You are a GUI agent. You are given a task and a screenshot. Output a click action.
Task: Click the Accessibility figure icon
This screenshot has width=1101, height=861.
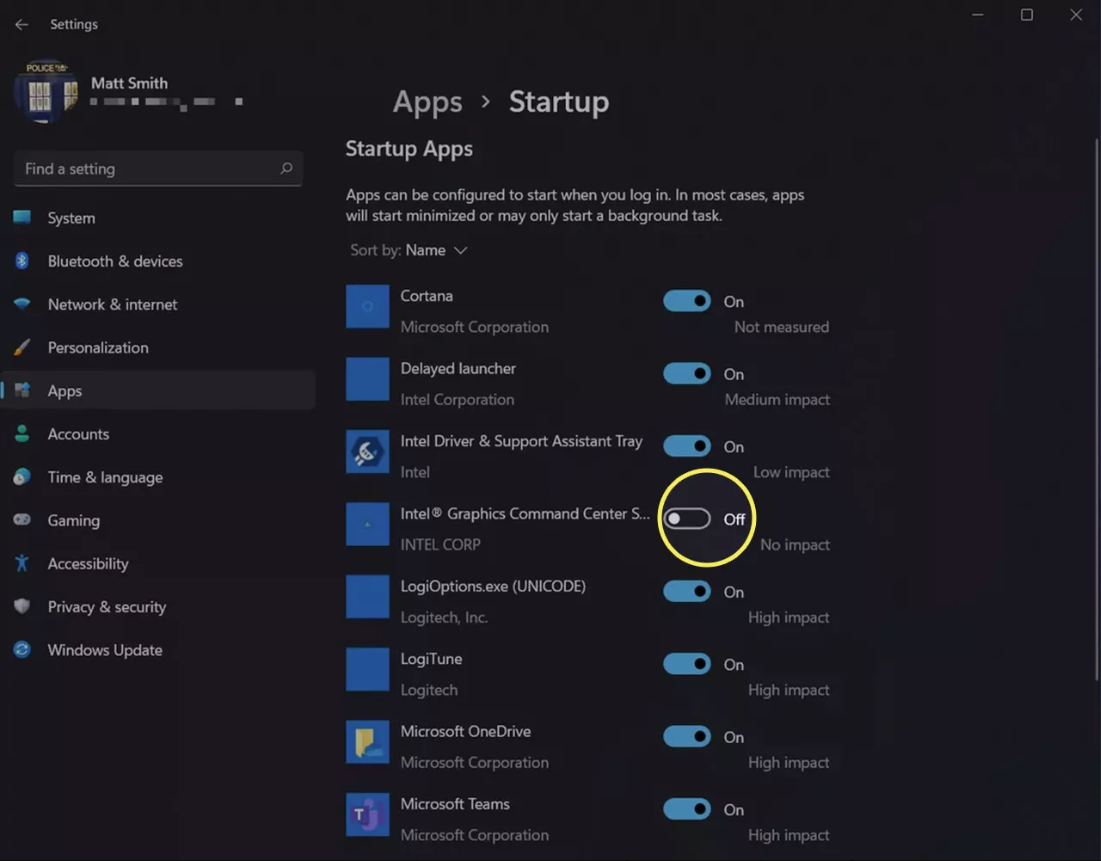click(x=22, y=563)
